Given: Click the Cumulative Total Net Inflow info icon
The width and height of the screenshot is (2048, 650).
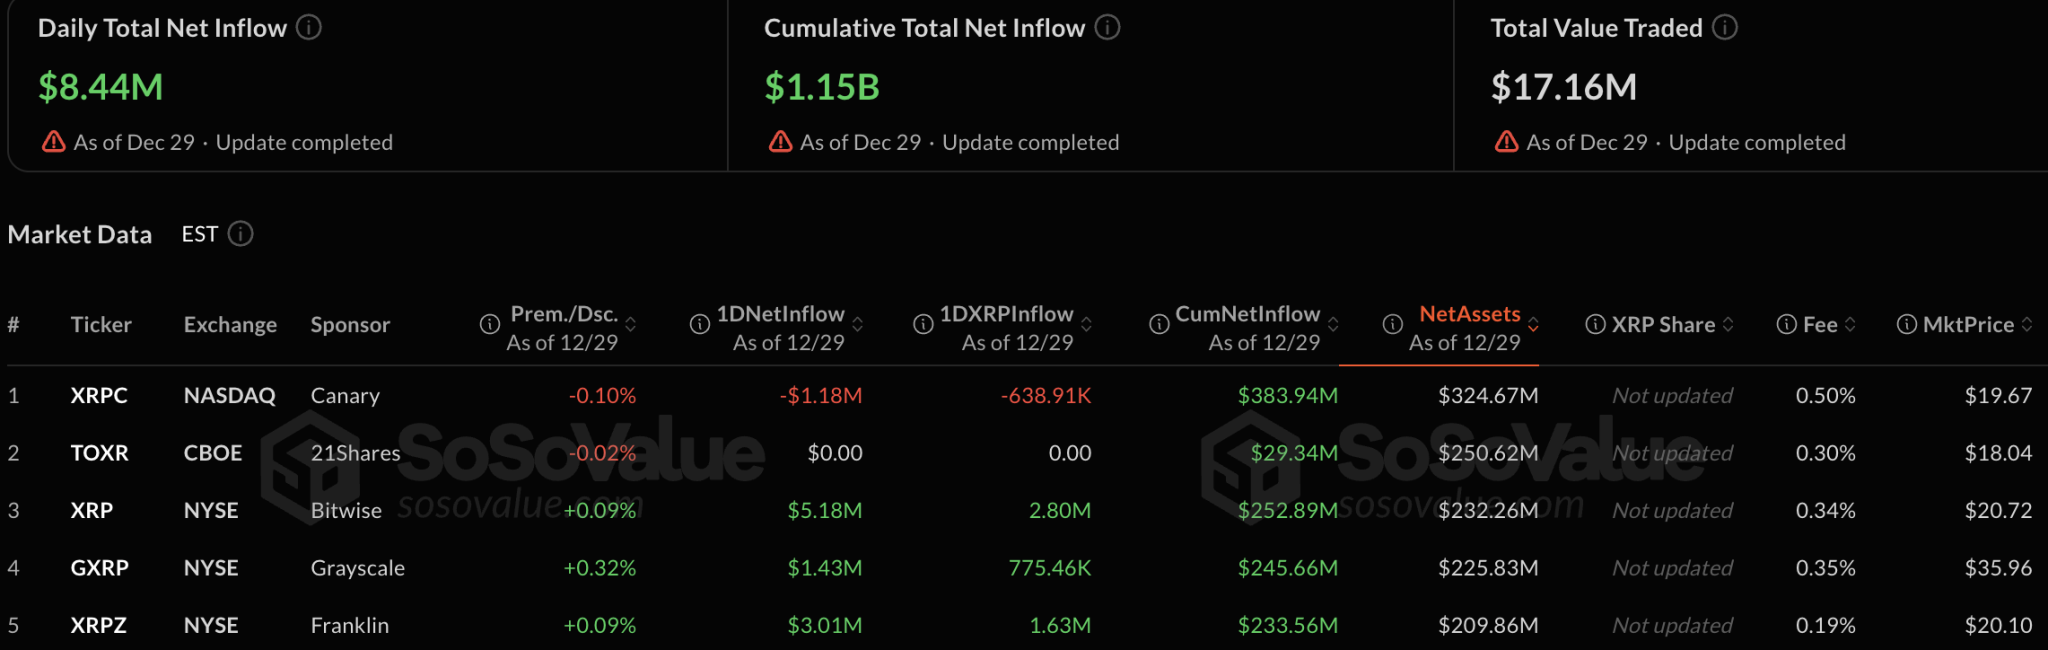Looking at the screenshot, I should (1106, 28).
